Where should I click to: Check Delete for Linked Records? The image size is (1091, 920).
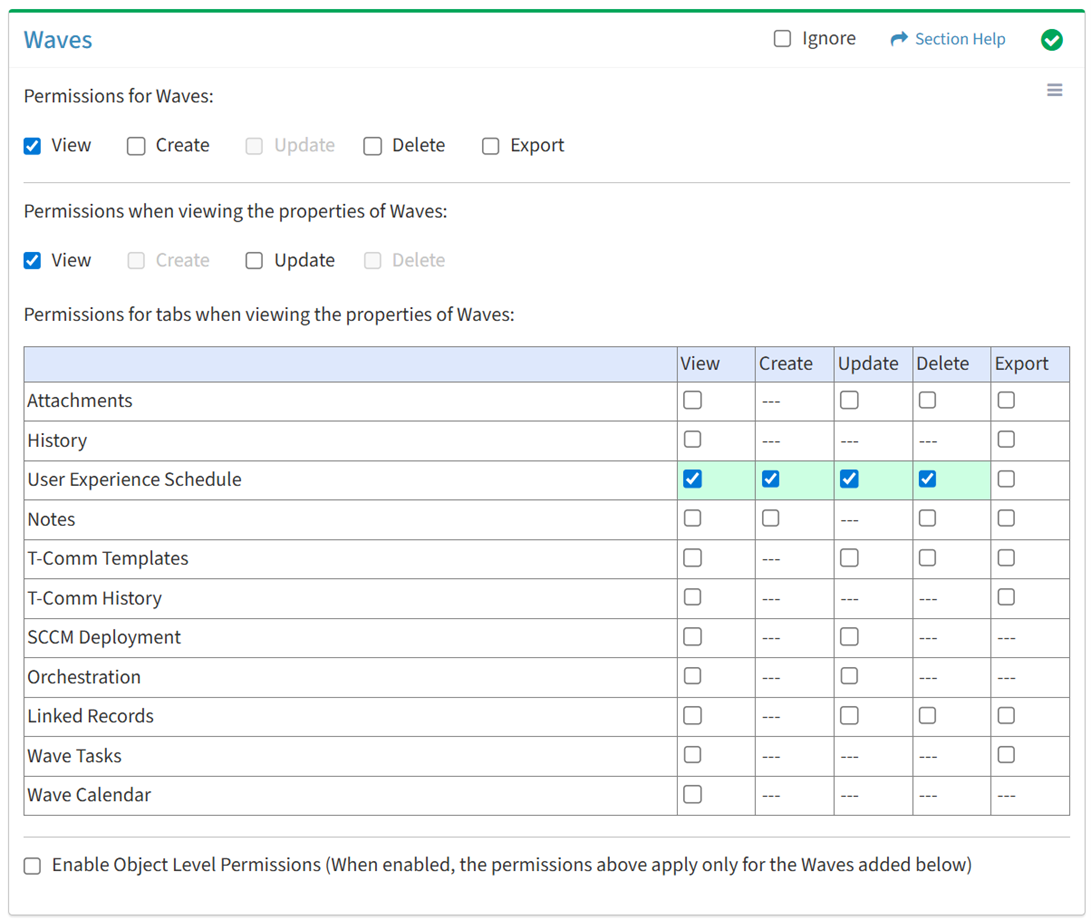pos(927,716)
